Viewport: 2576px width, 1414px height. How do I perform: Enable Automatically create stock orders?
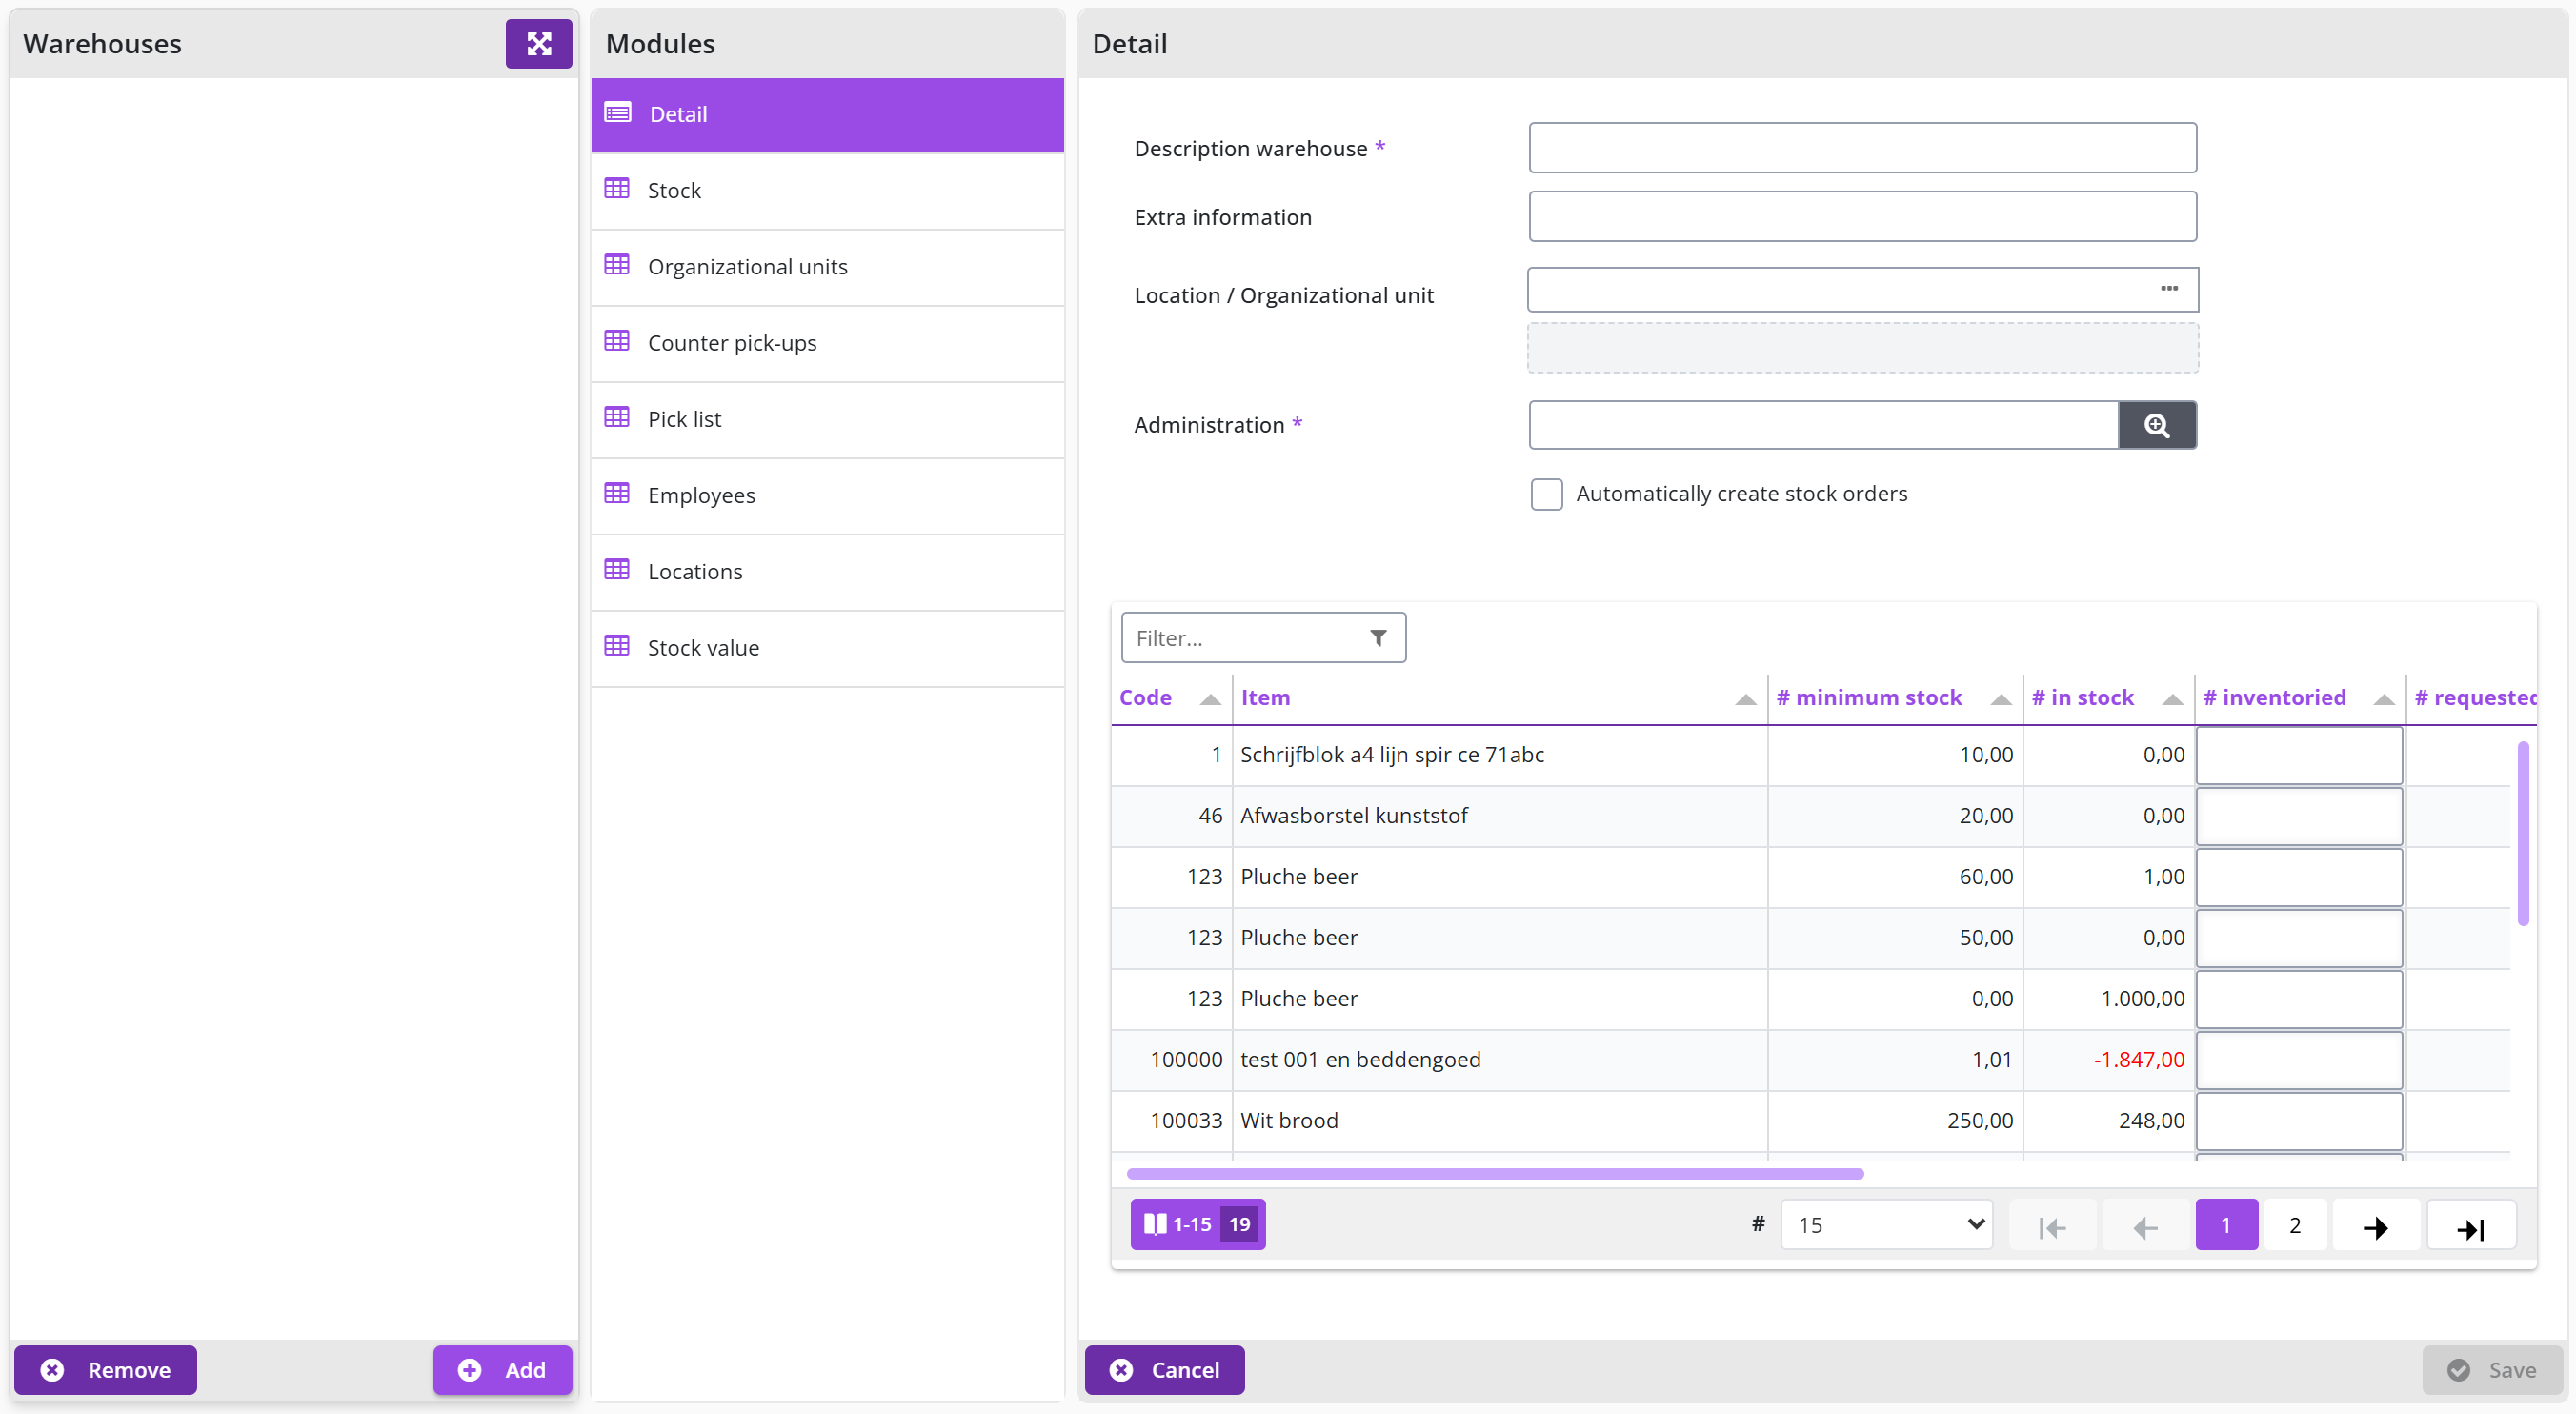[1546, 494]
